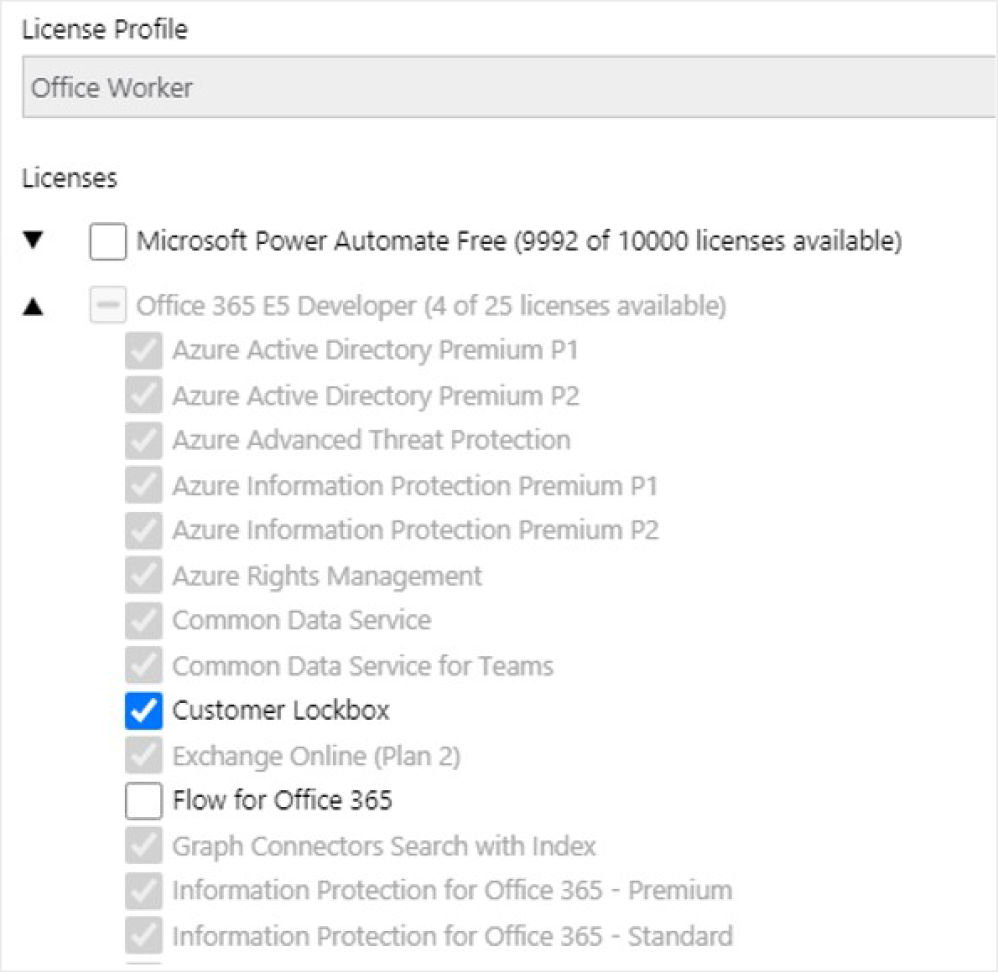Toggle Graph Connectors Search with Index checkbox
This screenshot has width=998, height=972.
143,846
